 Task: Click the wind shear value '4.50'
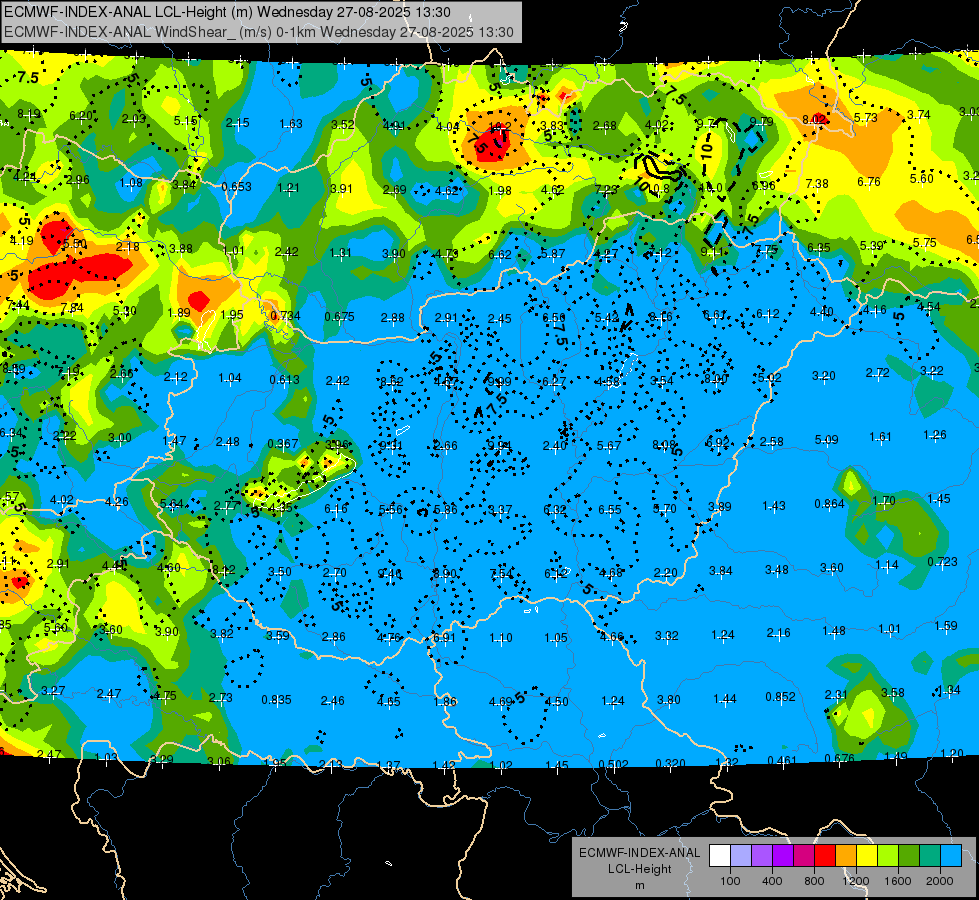[x=556, y=701]
